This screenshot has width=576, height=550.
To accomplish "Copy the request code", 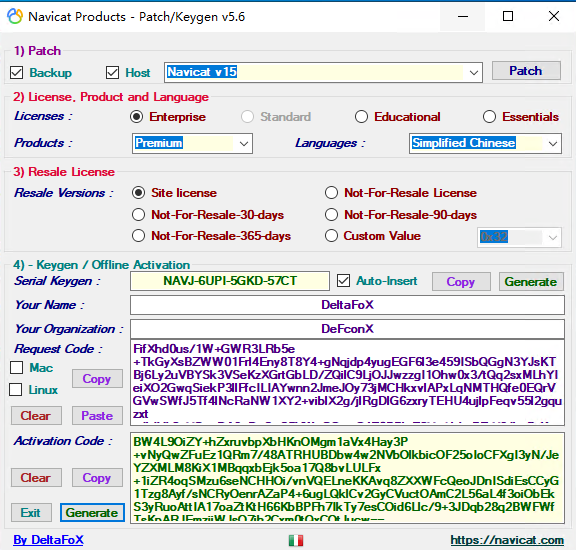I will pos(97,379).
